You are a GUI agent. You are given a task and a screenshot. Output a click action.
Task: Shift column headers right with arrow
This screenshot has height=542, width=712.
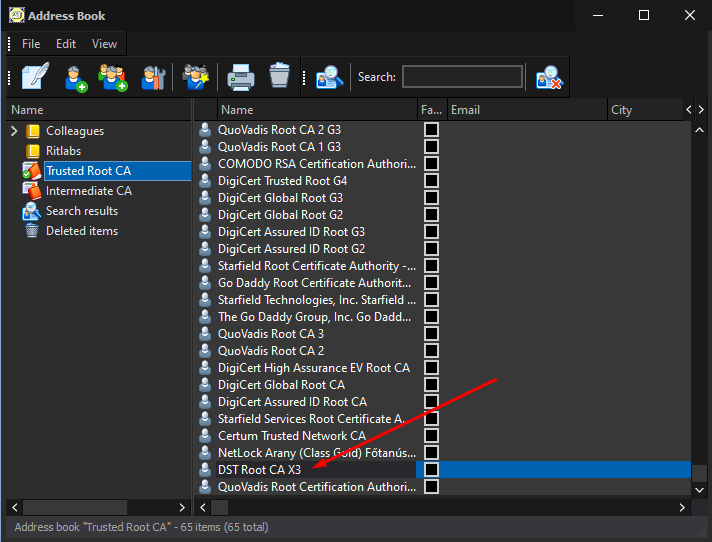click(x=701, y=109)
